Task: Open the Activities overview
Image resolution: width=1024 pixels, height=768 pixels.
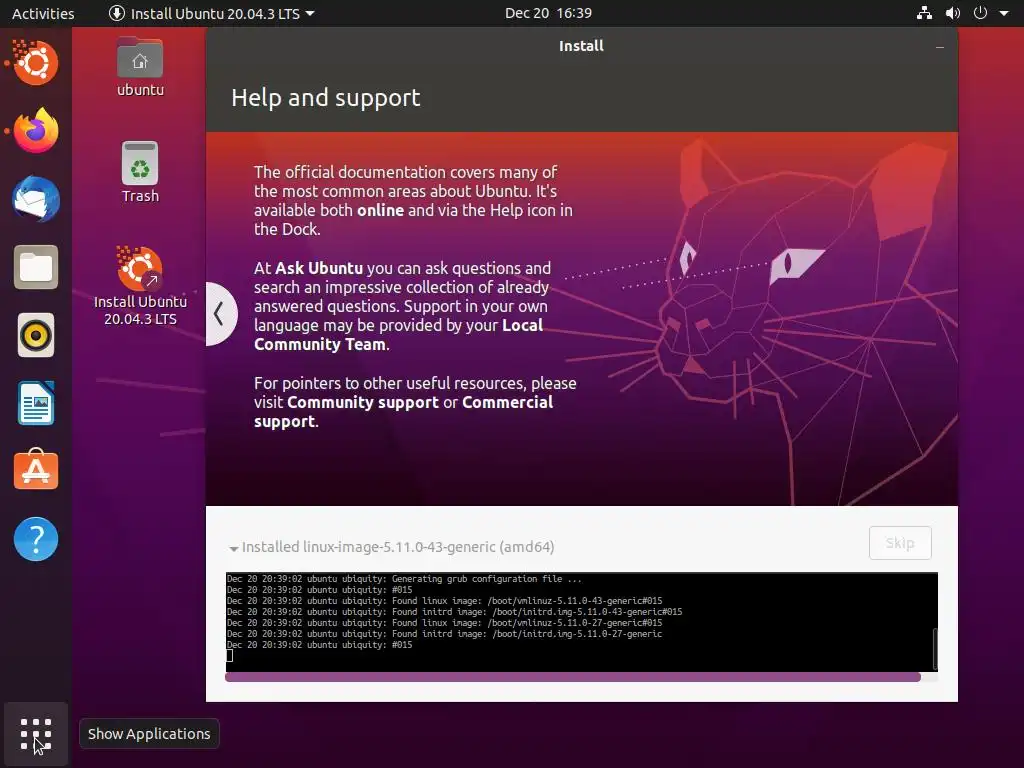Action: [x=43, y=13]
